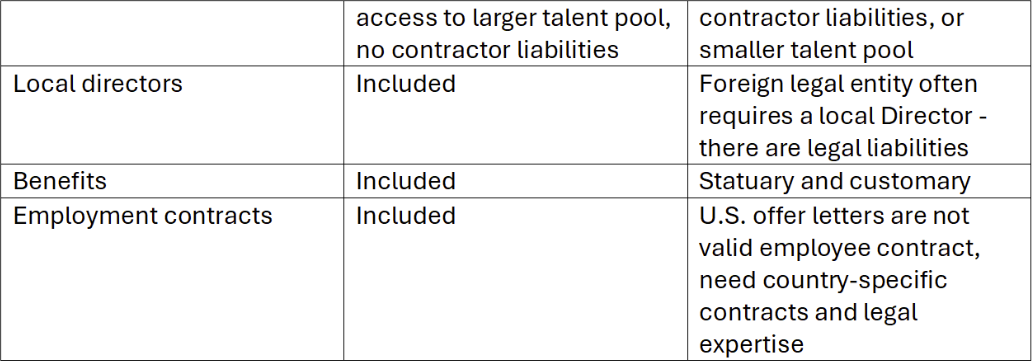Click the "contractor liabilities, or" text line
This screenshot has width=1032, height=361.
[x=831, y=18]
